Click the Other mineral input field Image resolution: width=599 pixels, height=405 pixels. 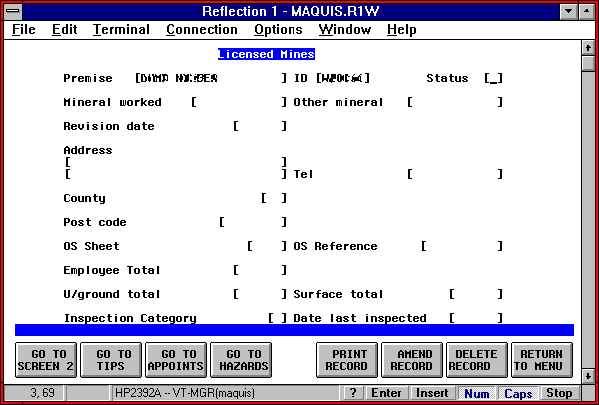coord(455,102)
